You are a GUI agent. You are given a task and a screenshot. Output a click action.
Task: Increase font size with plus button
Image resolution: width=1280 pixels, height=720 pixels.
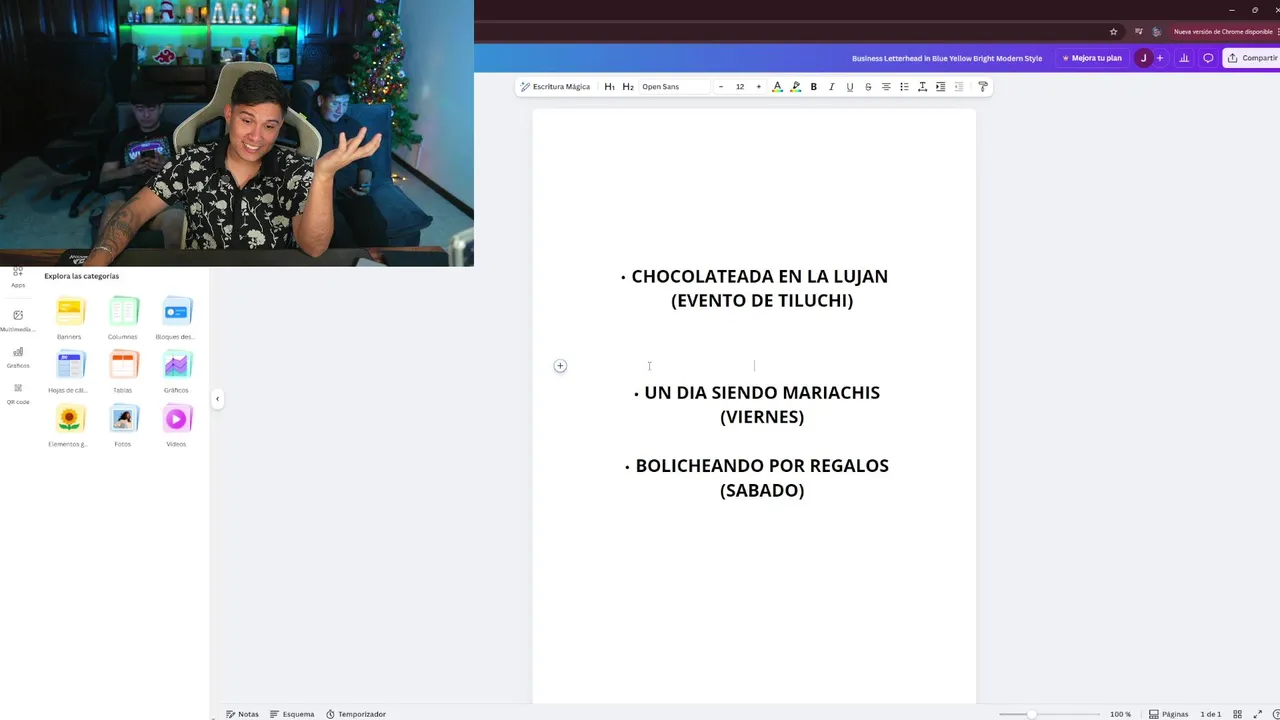[x=759, y=87]
